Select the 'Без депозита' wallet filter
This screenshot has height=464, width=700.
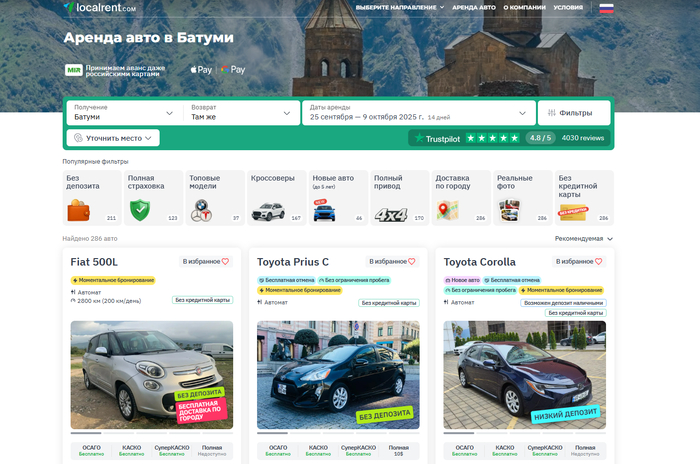(x=92, y=197)
